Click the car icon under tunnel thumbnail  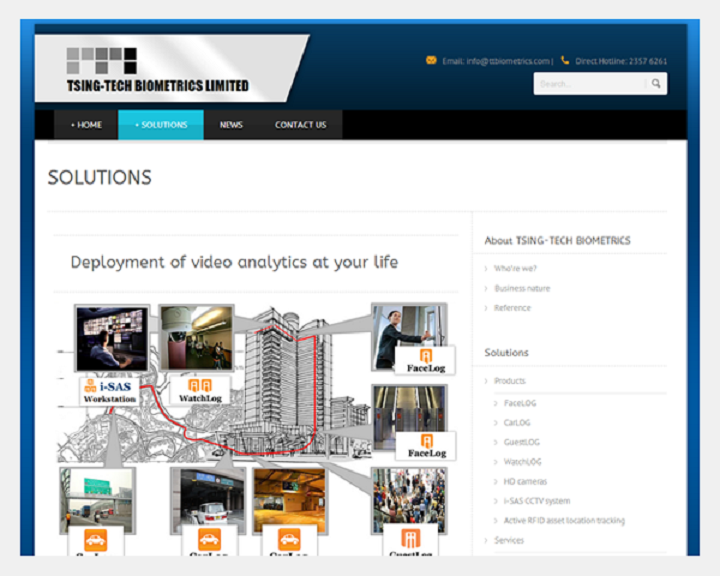[x=209, y=540]
